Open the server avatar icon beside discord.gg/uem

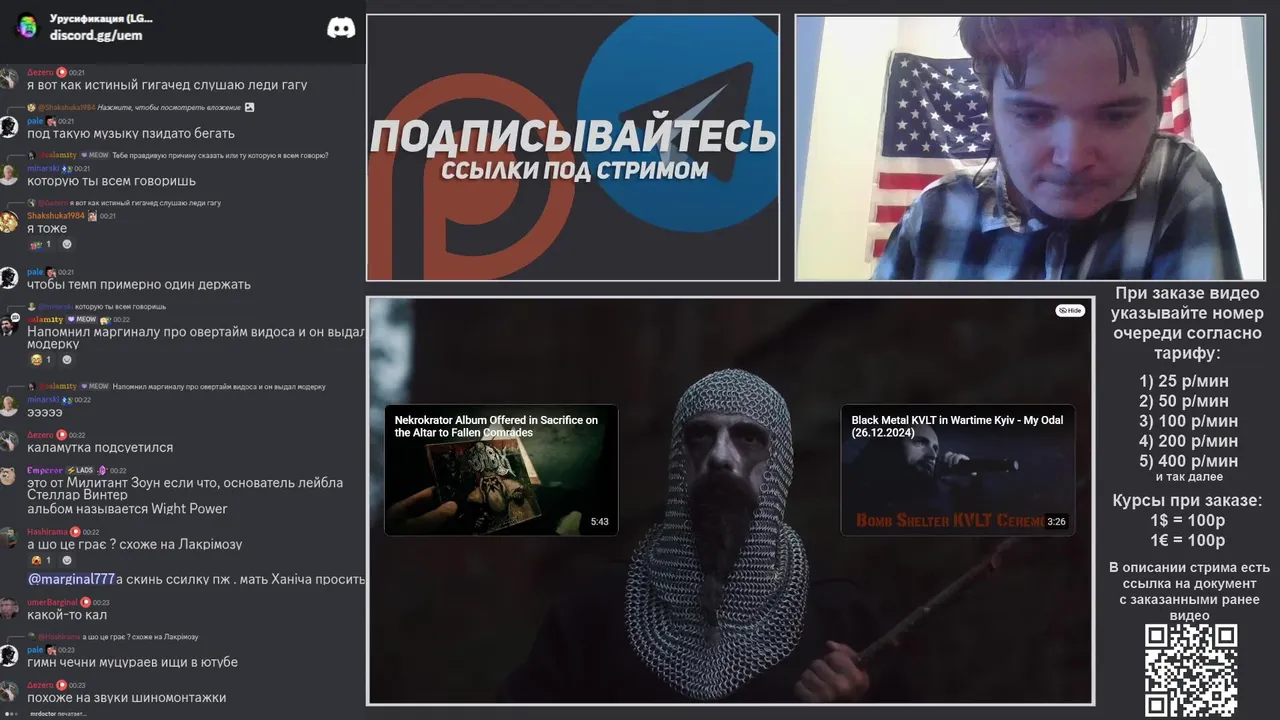(26, 27)
